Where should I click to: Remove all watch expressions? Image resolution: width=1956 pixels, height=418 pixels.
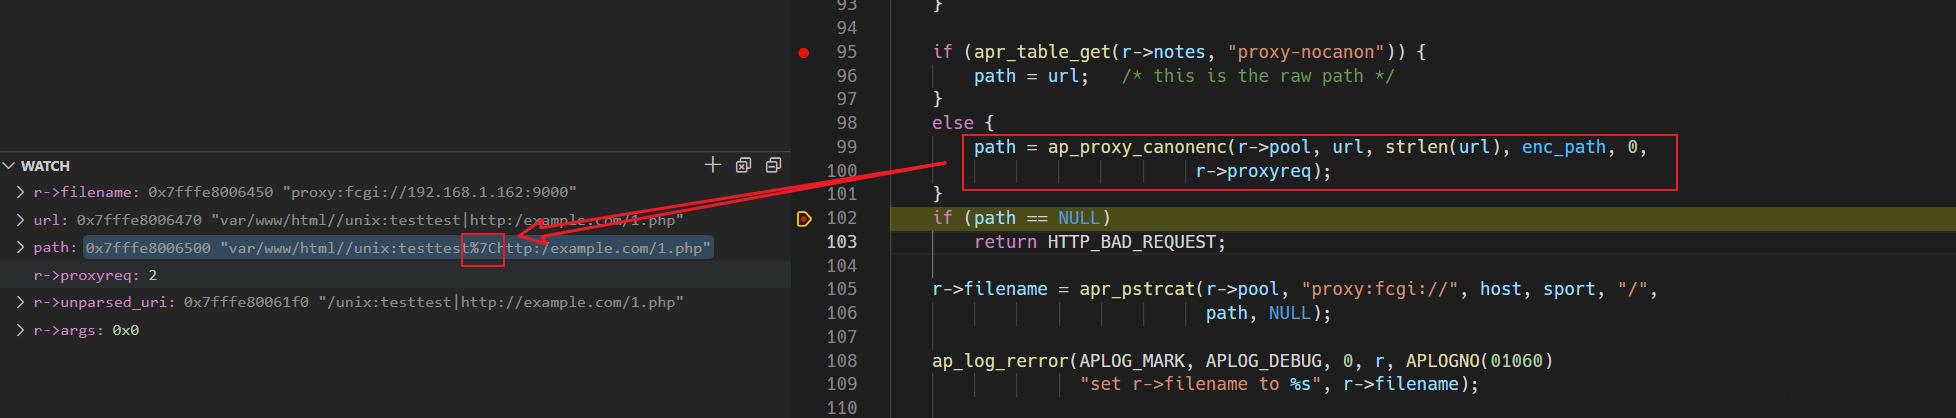click(x=773, y=165)
